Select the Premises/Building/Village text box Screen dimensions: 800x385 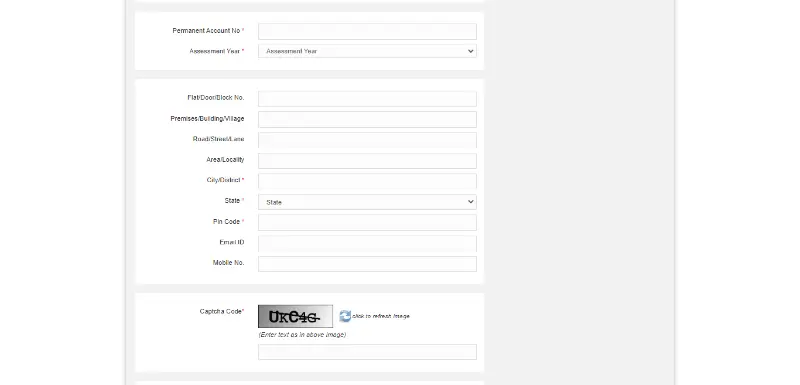coord(367,119)
